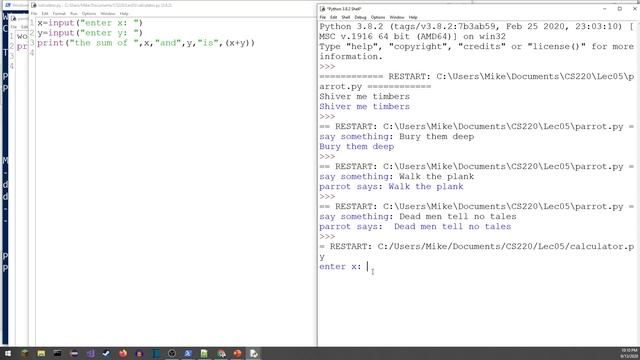Open the black terminal taskbar icon

point(58,353)
